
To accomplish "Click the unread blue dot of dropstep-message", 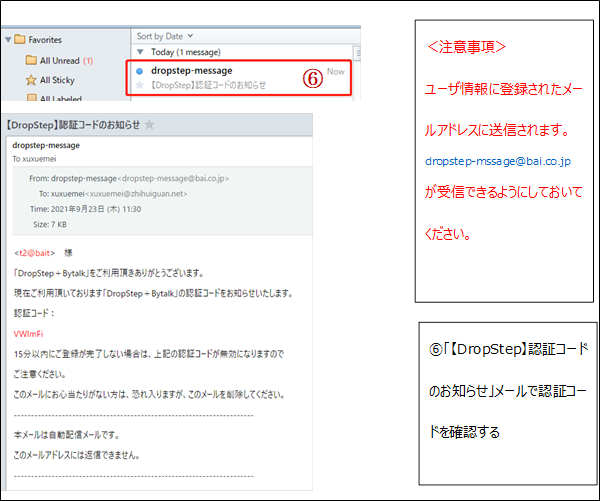I will (x=140, y=71).
